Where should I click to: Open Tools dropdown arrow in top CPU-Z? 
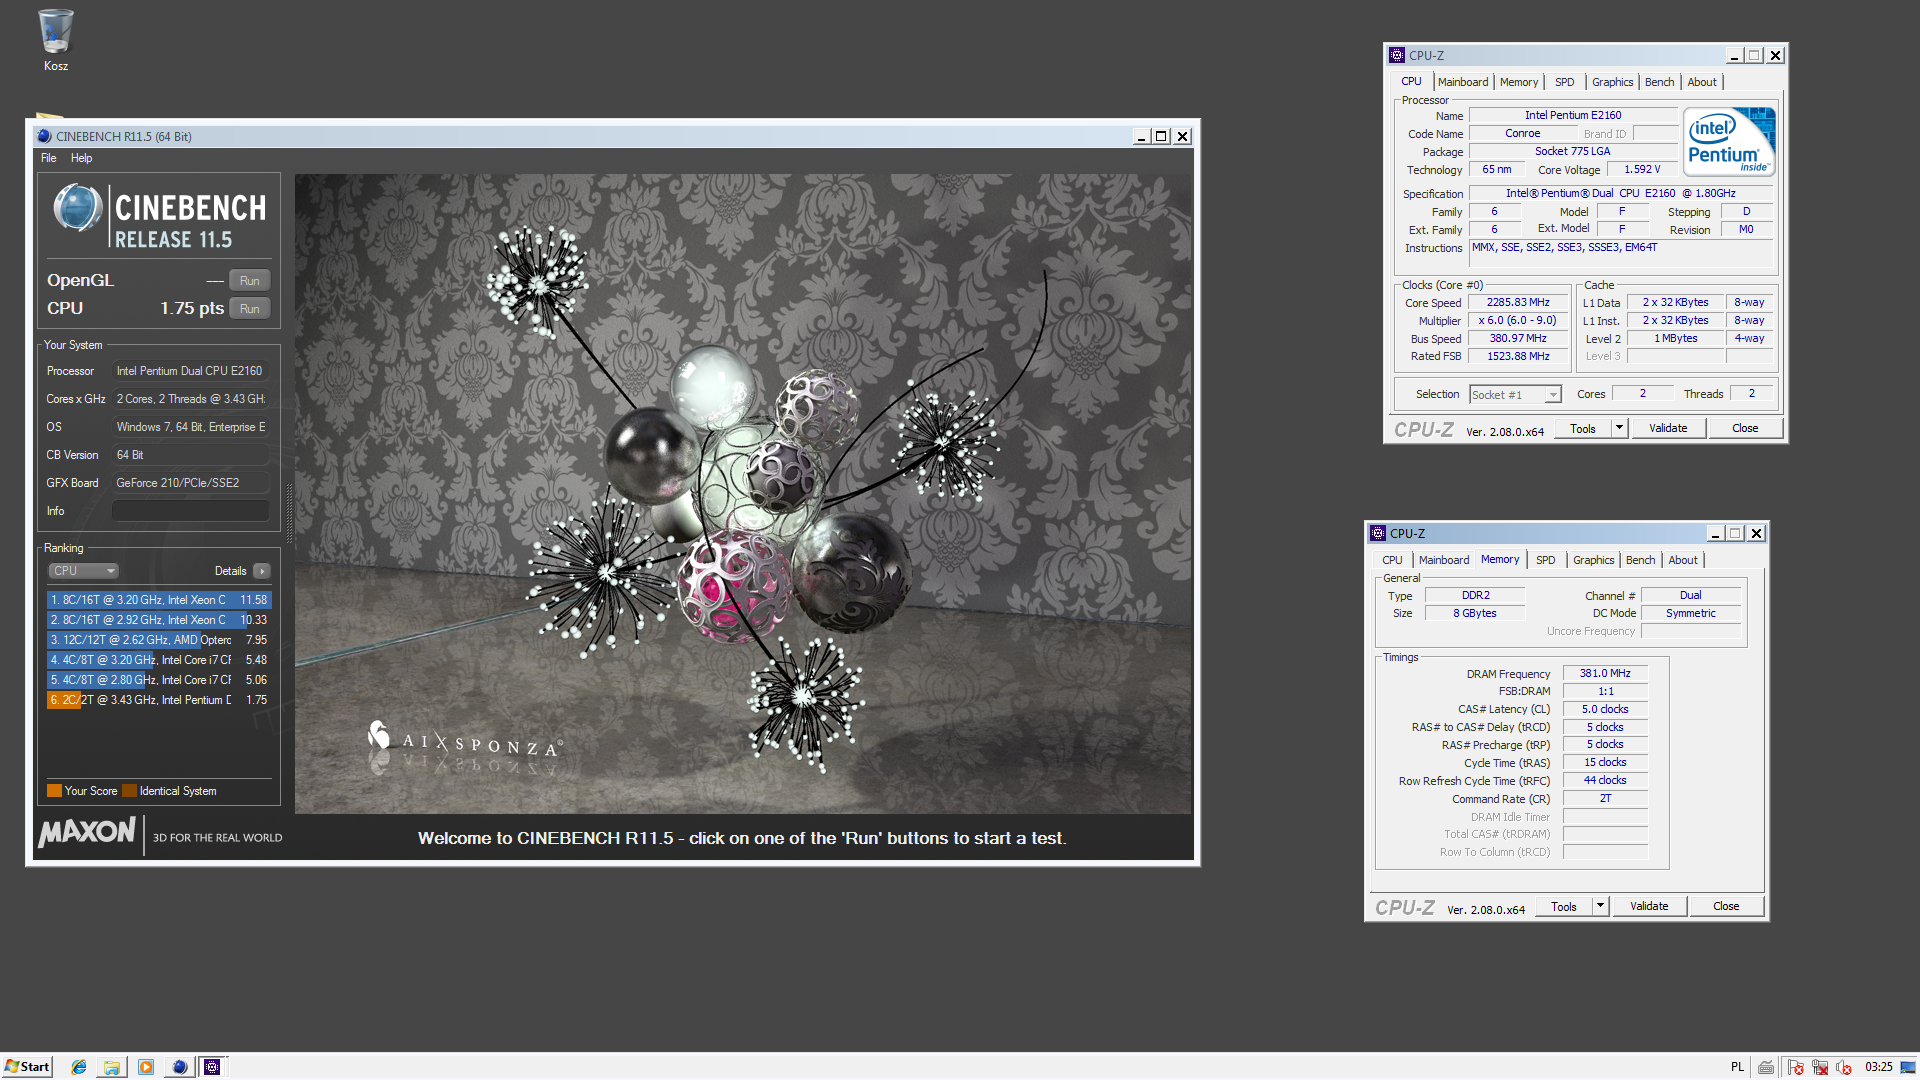point(1619,428)
